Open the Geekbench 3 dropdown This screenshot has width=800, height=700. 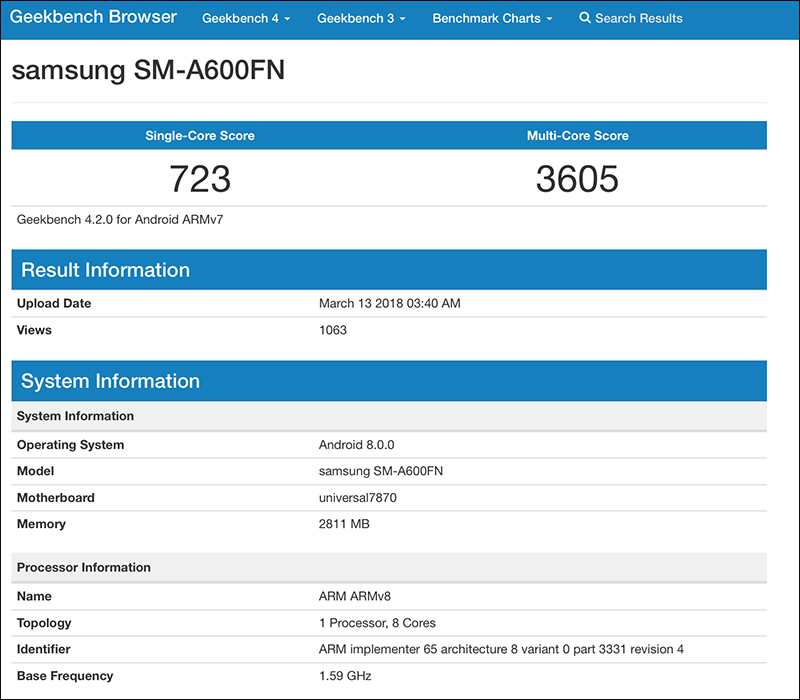click(360, 18)
